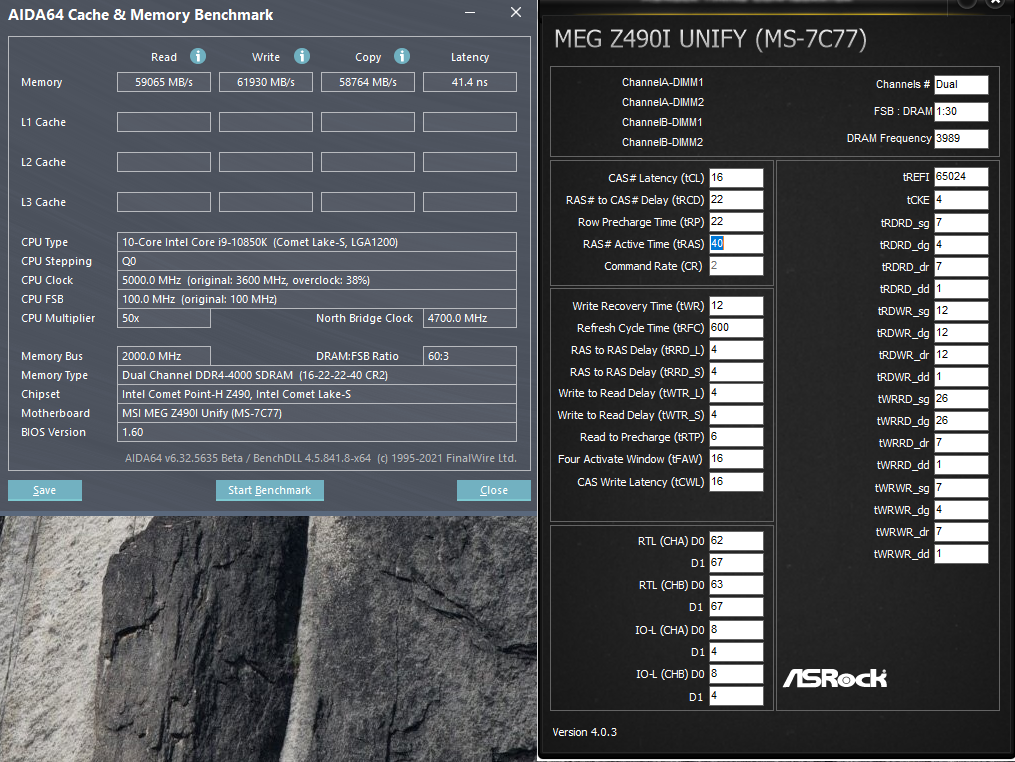Minimize the AIDA64 benchmark window
1015x762 pixels.
[x=470, y=12]
